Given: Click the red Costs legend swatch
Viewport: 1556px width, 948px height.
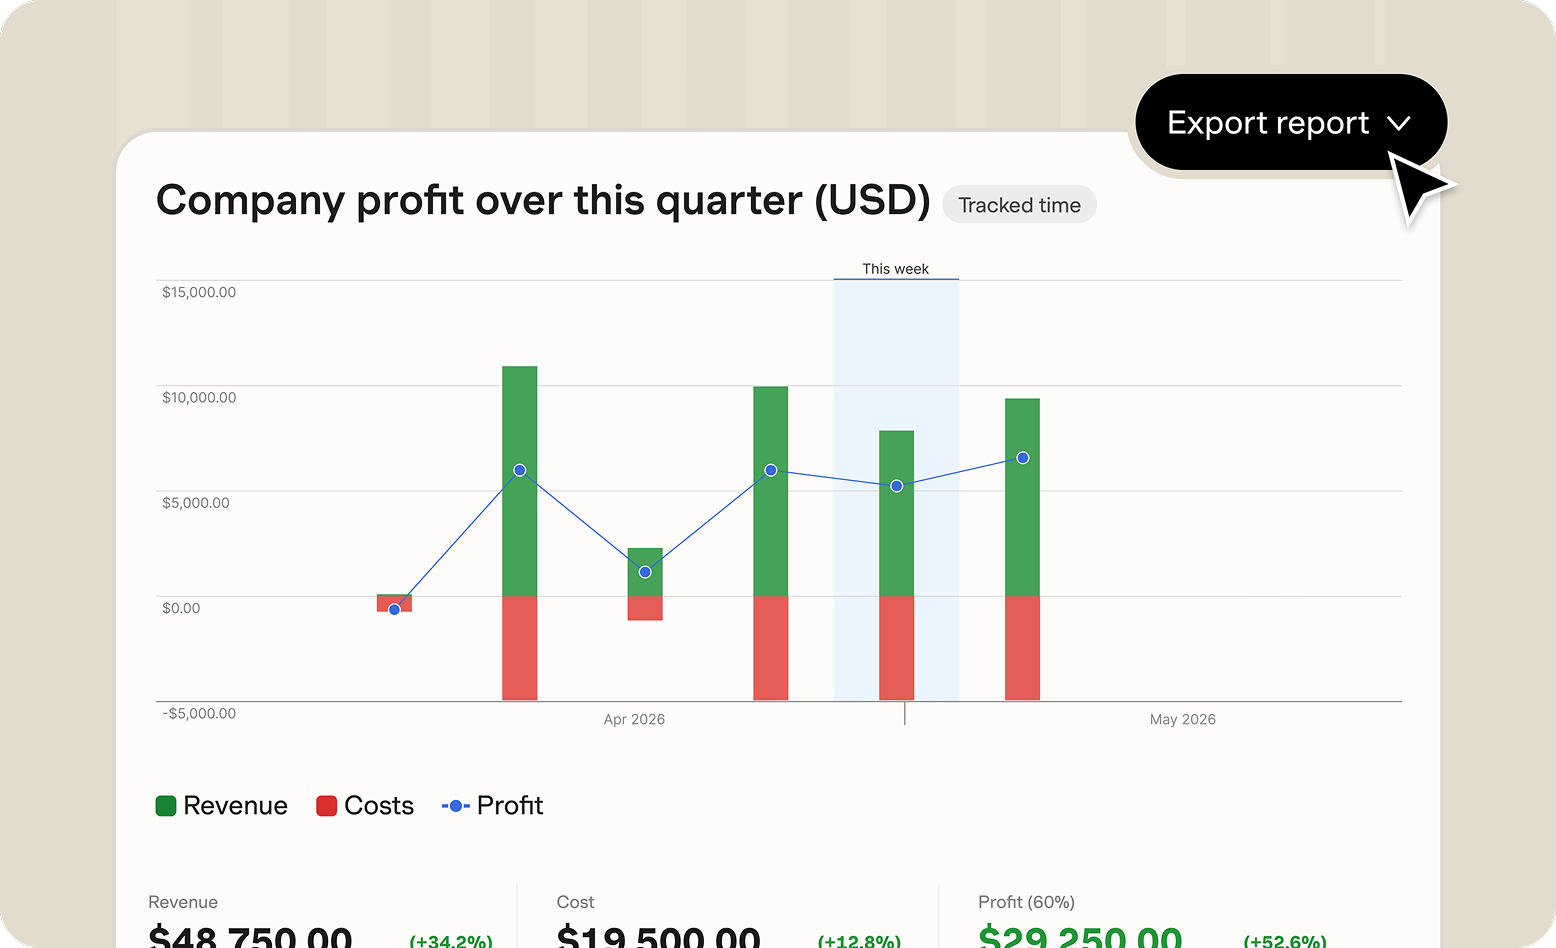Looking at the screenshot, I should [x=326, y=805].
